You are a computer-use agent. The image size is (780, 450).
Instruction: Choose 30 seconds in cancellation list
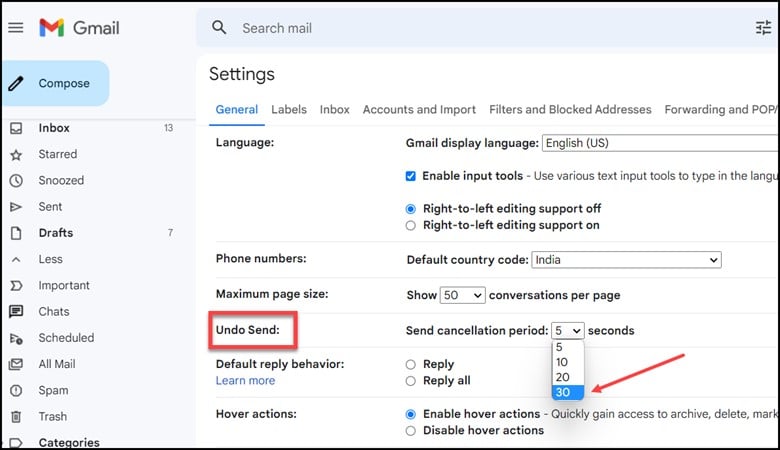[x=568, y=392]
